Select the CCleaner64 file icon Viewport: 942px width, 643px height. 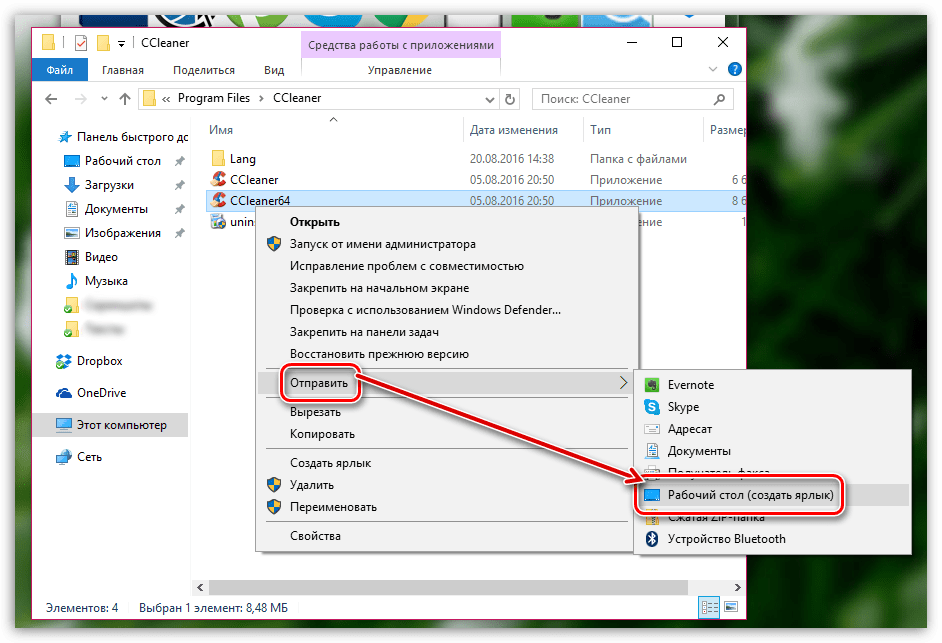click(219, 200)
